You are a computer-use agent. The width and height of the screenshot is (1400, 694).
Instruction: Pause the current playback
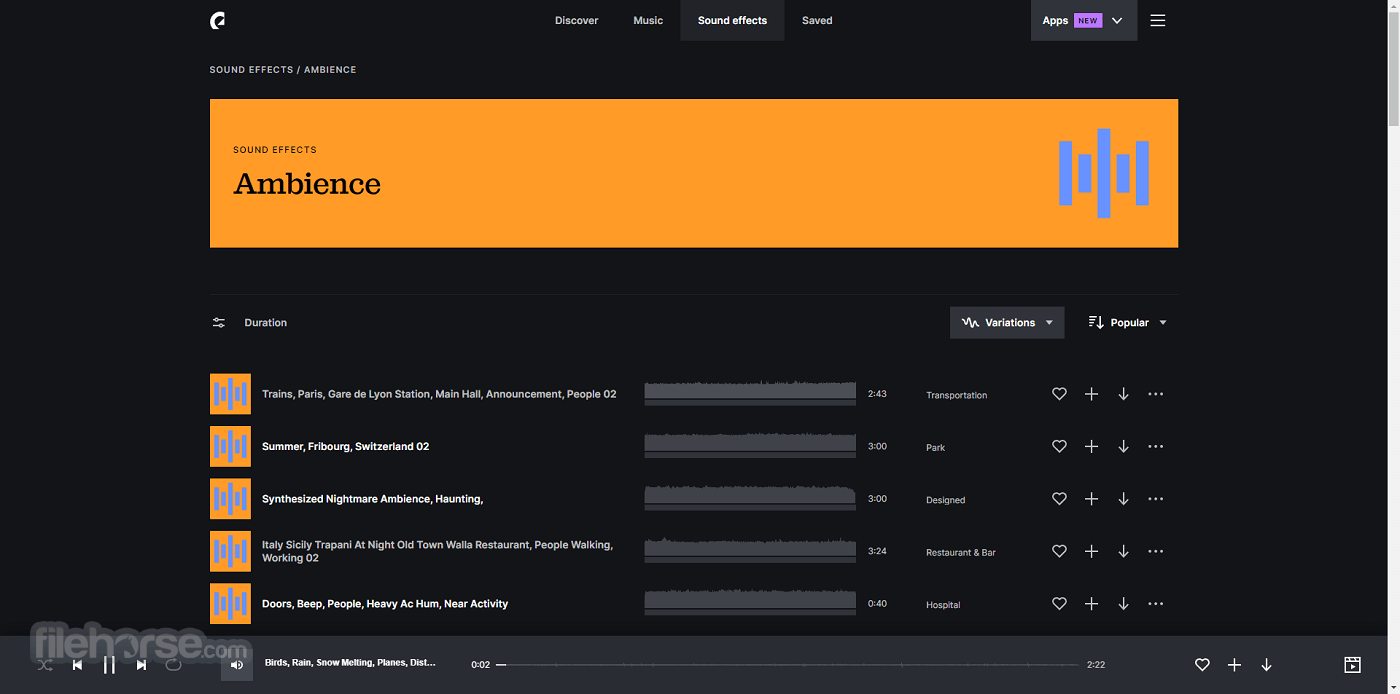pyautogui.click(x=109, y=665)
